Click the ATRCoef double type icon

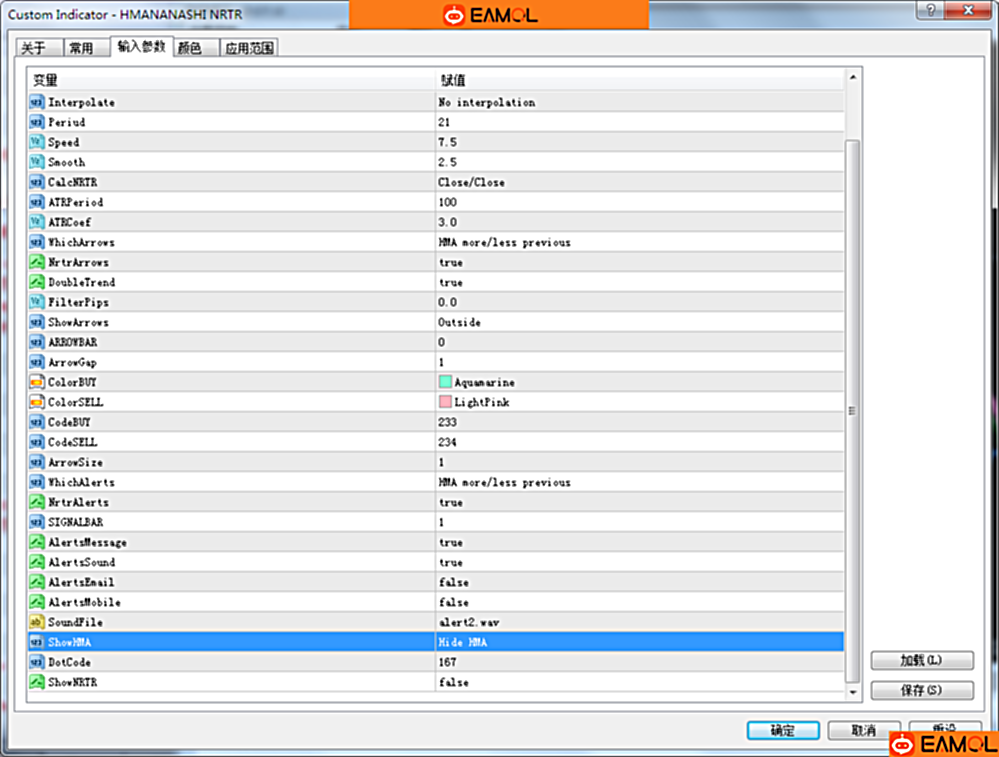(x=37, y=222)
